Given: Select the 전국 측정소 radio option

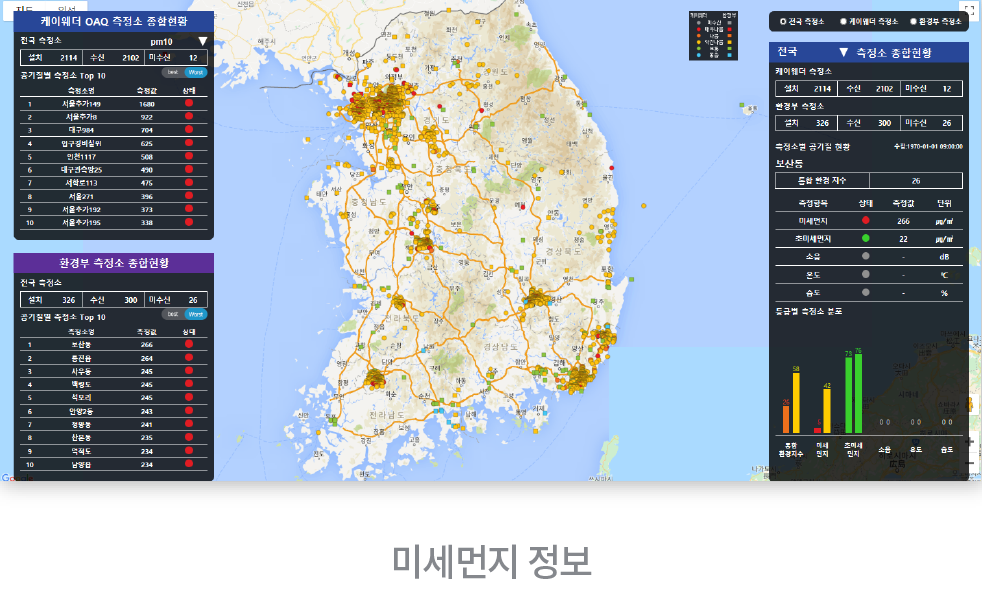Looking at the screenshot, I should point(783,21).
